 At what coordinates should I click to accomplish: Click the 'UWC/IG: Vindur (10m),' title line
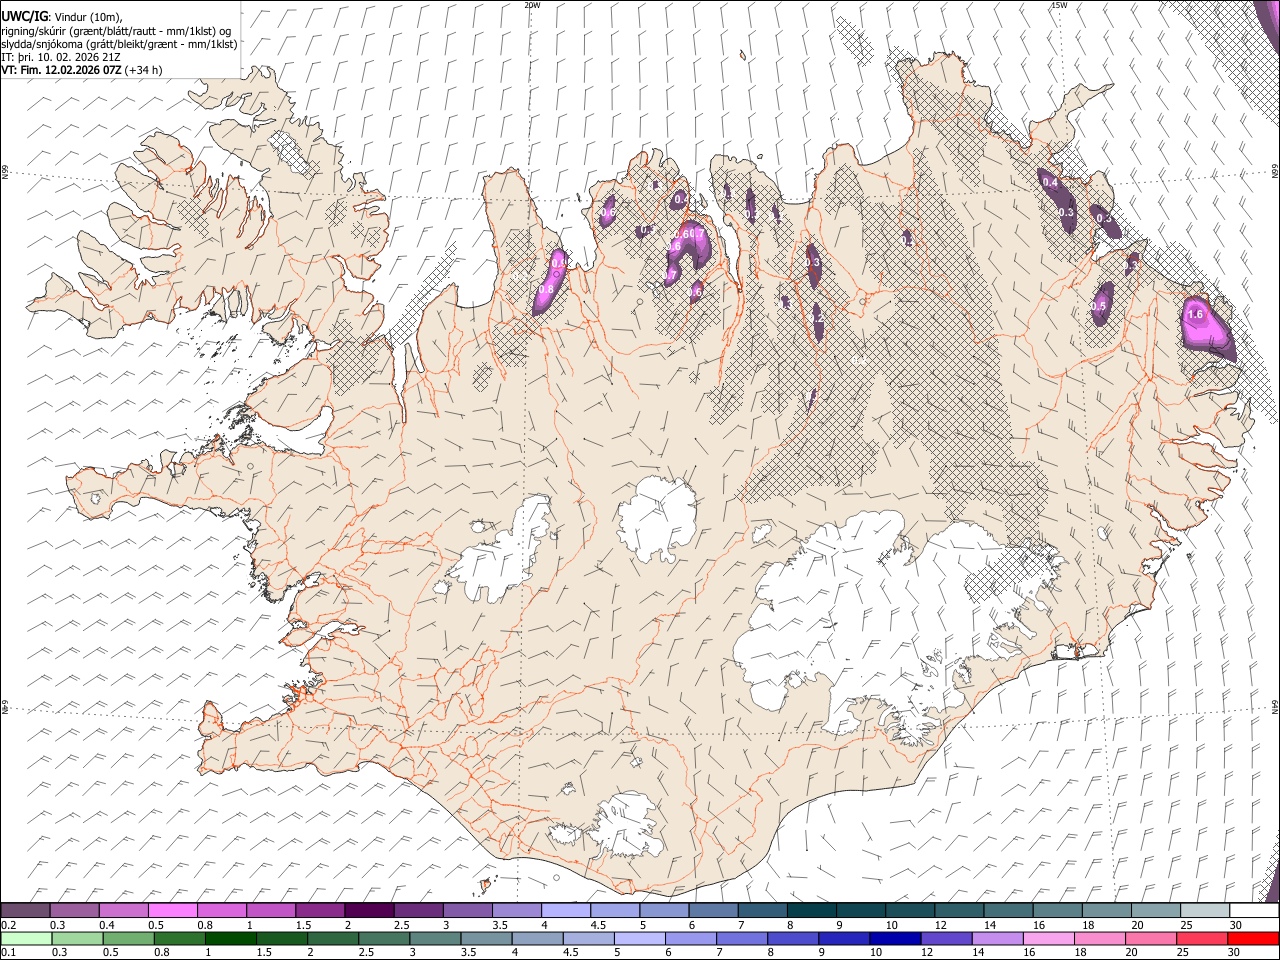point(62,17)
